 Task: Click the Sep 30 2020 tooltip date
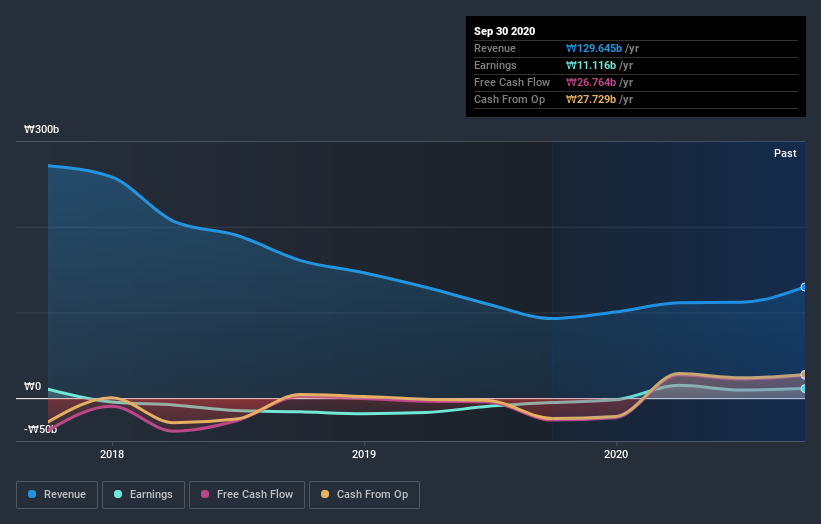pos(505,31)
